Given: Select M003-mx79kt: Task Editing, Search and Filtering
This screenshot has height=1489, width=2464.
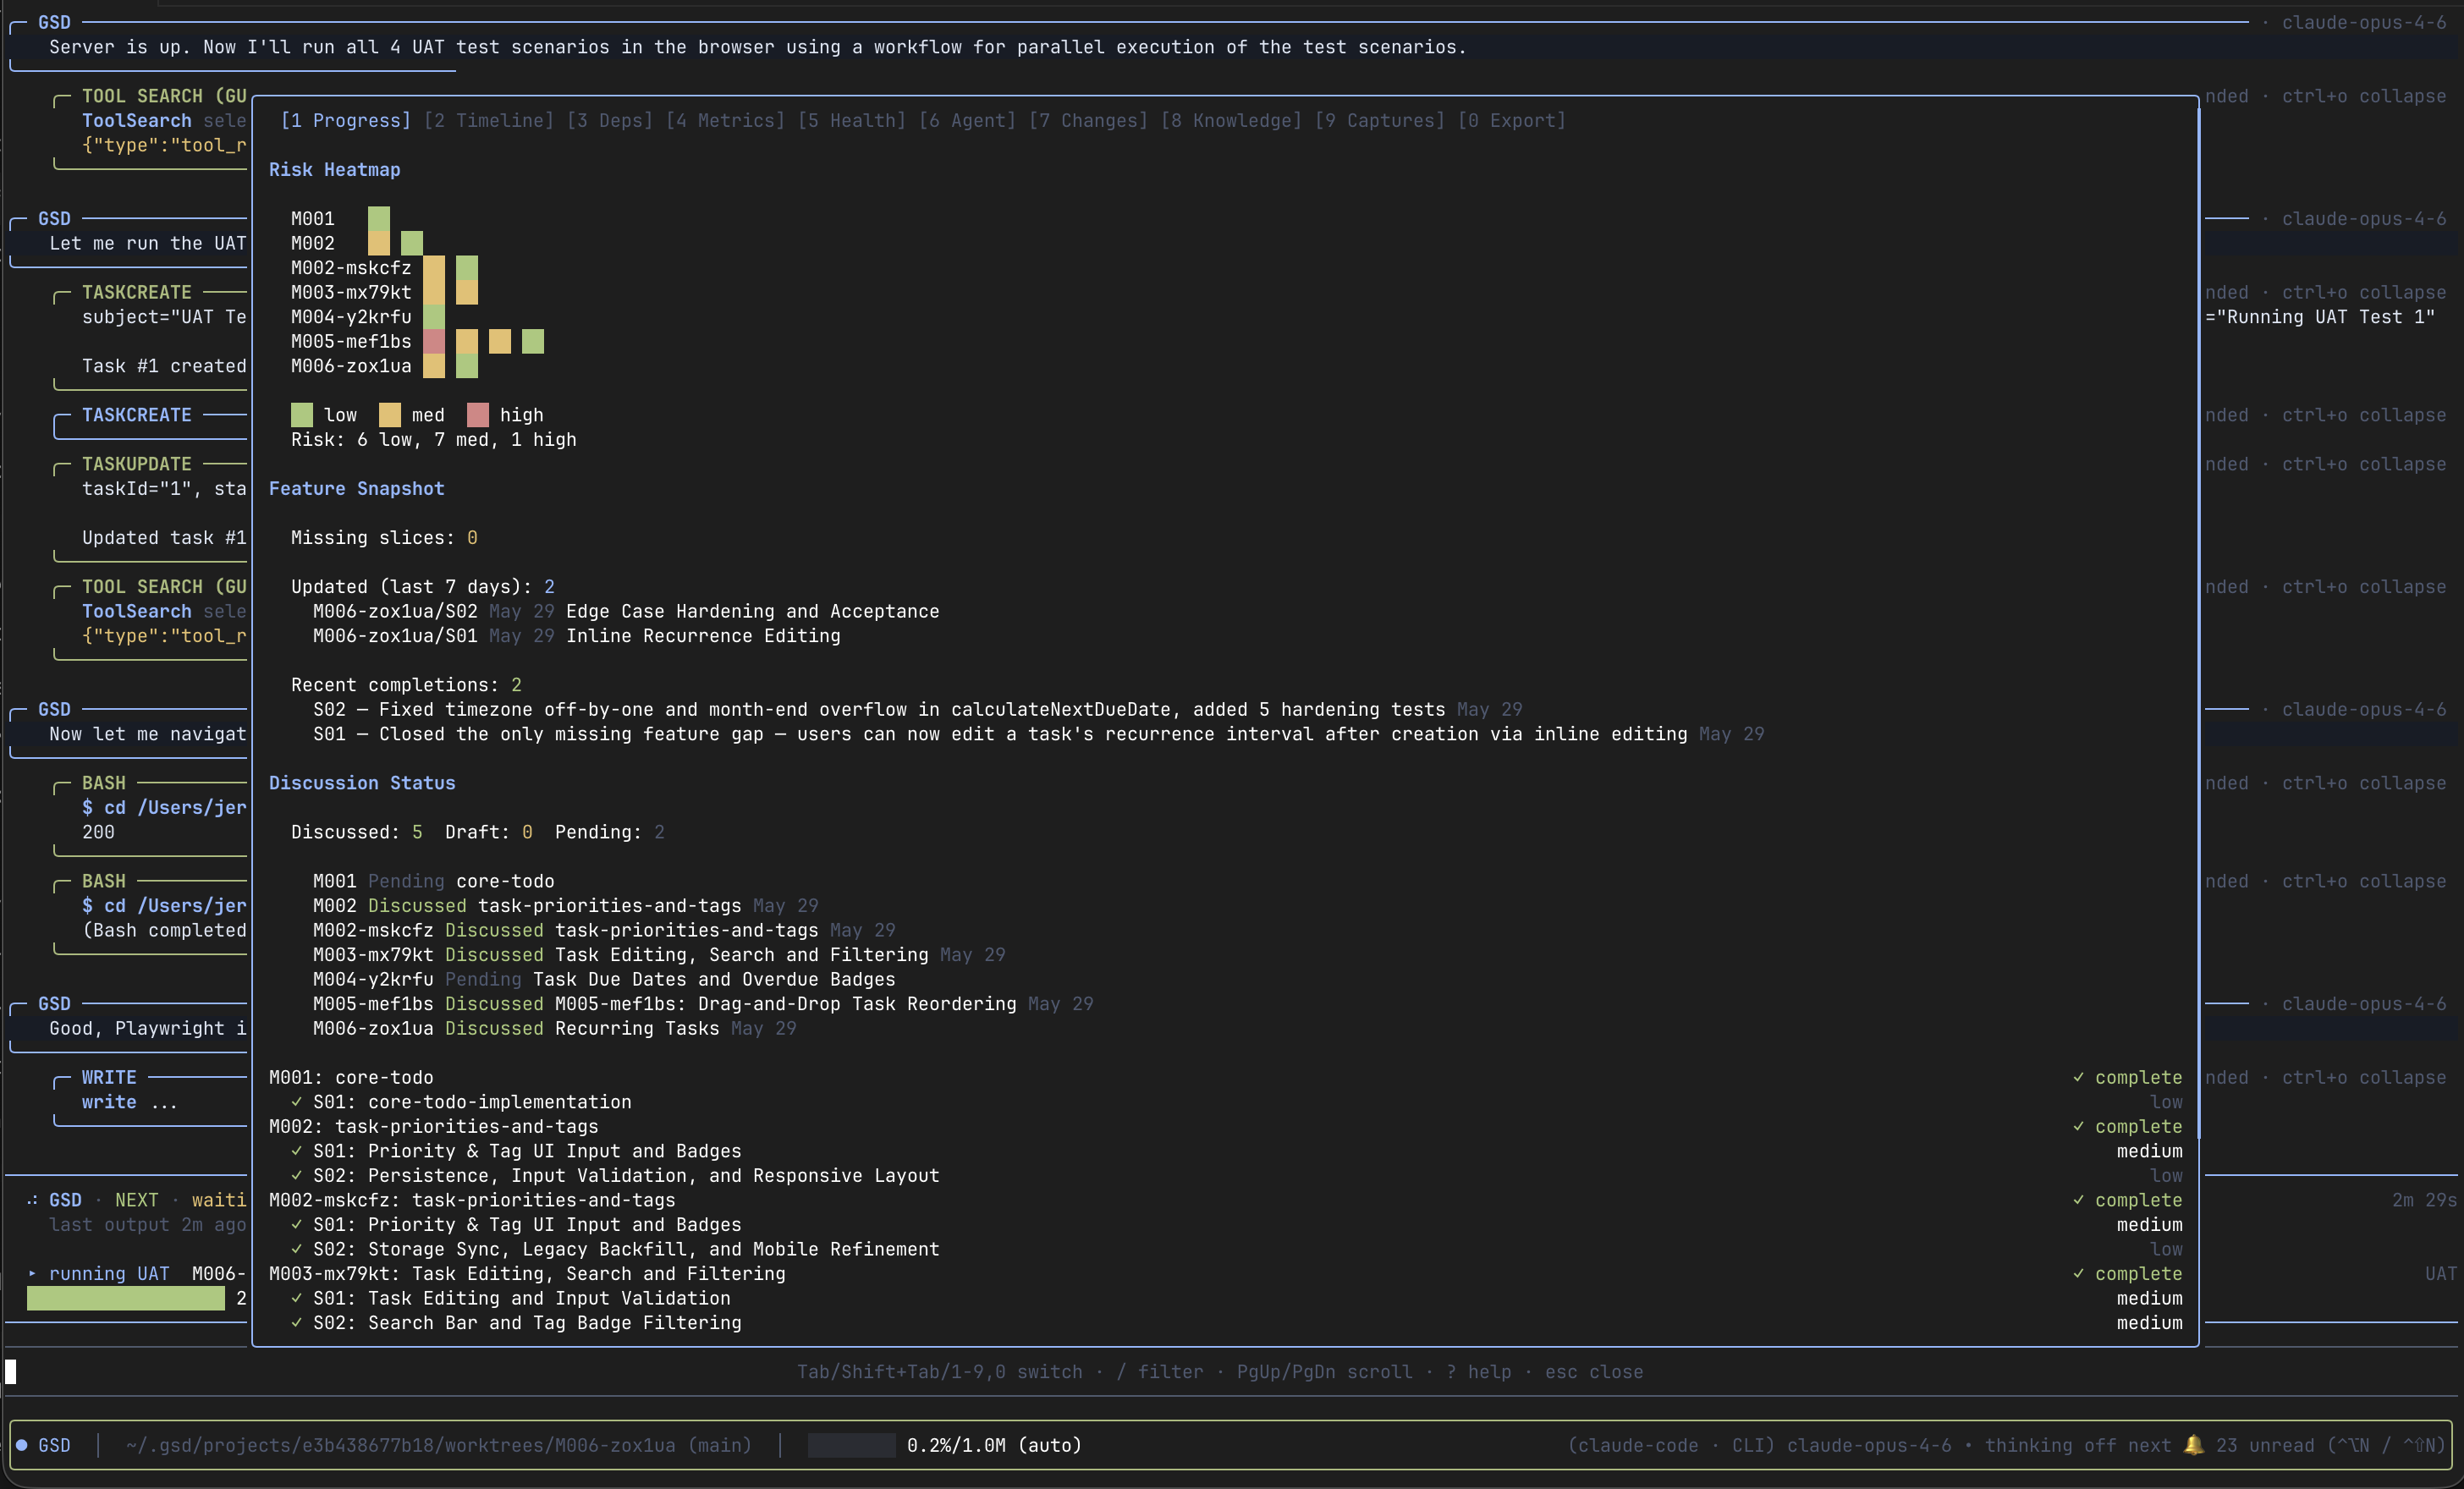Looking at the screenshot, I should pyautogui.click(x=1225, y=1274).
